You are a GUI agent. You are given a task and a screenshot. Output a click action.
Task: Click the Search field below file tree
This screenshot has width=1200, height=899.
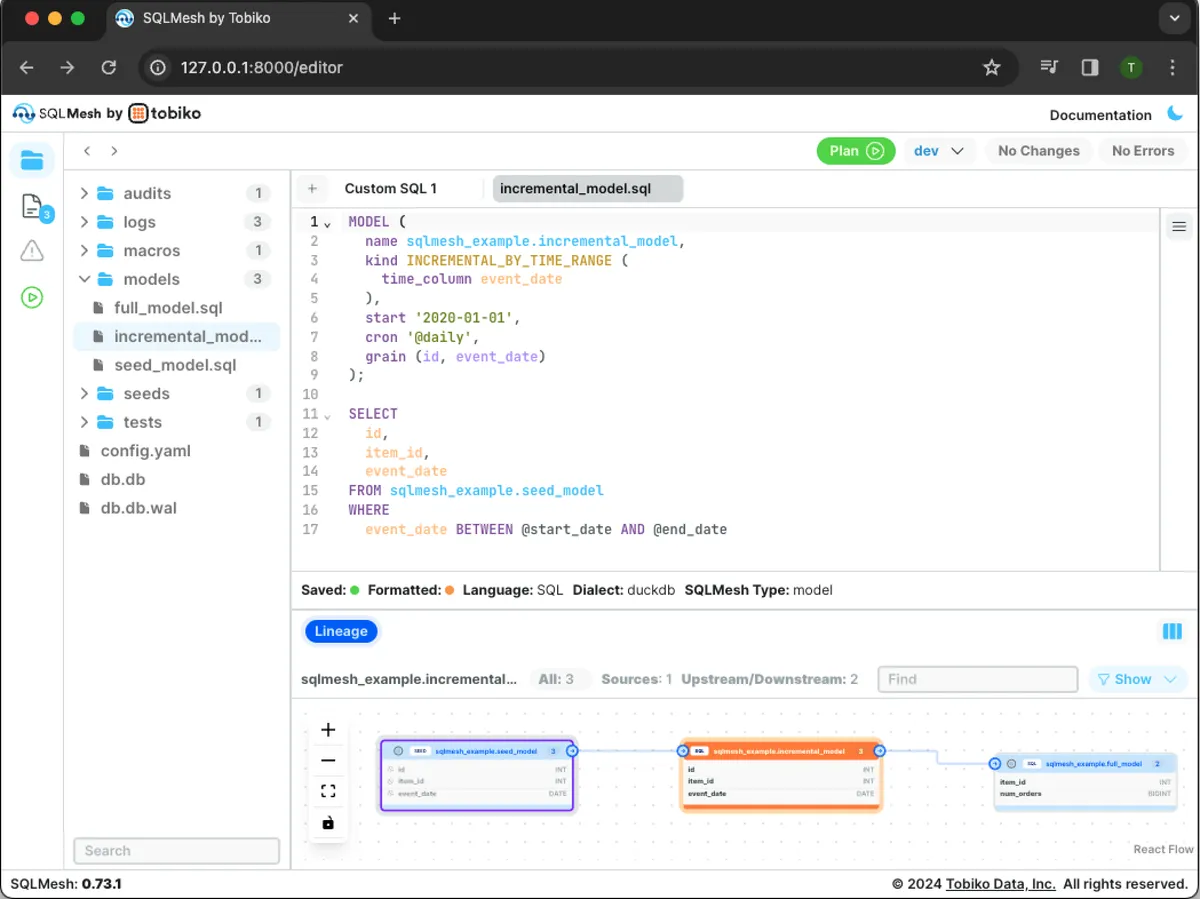[x=177, y=851]
